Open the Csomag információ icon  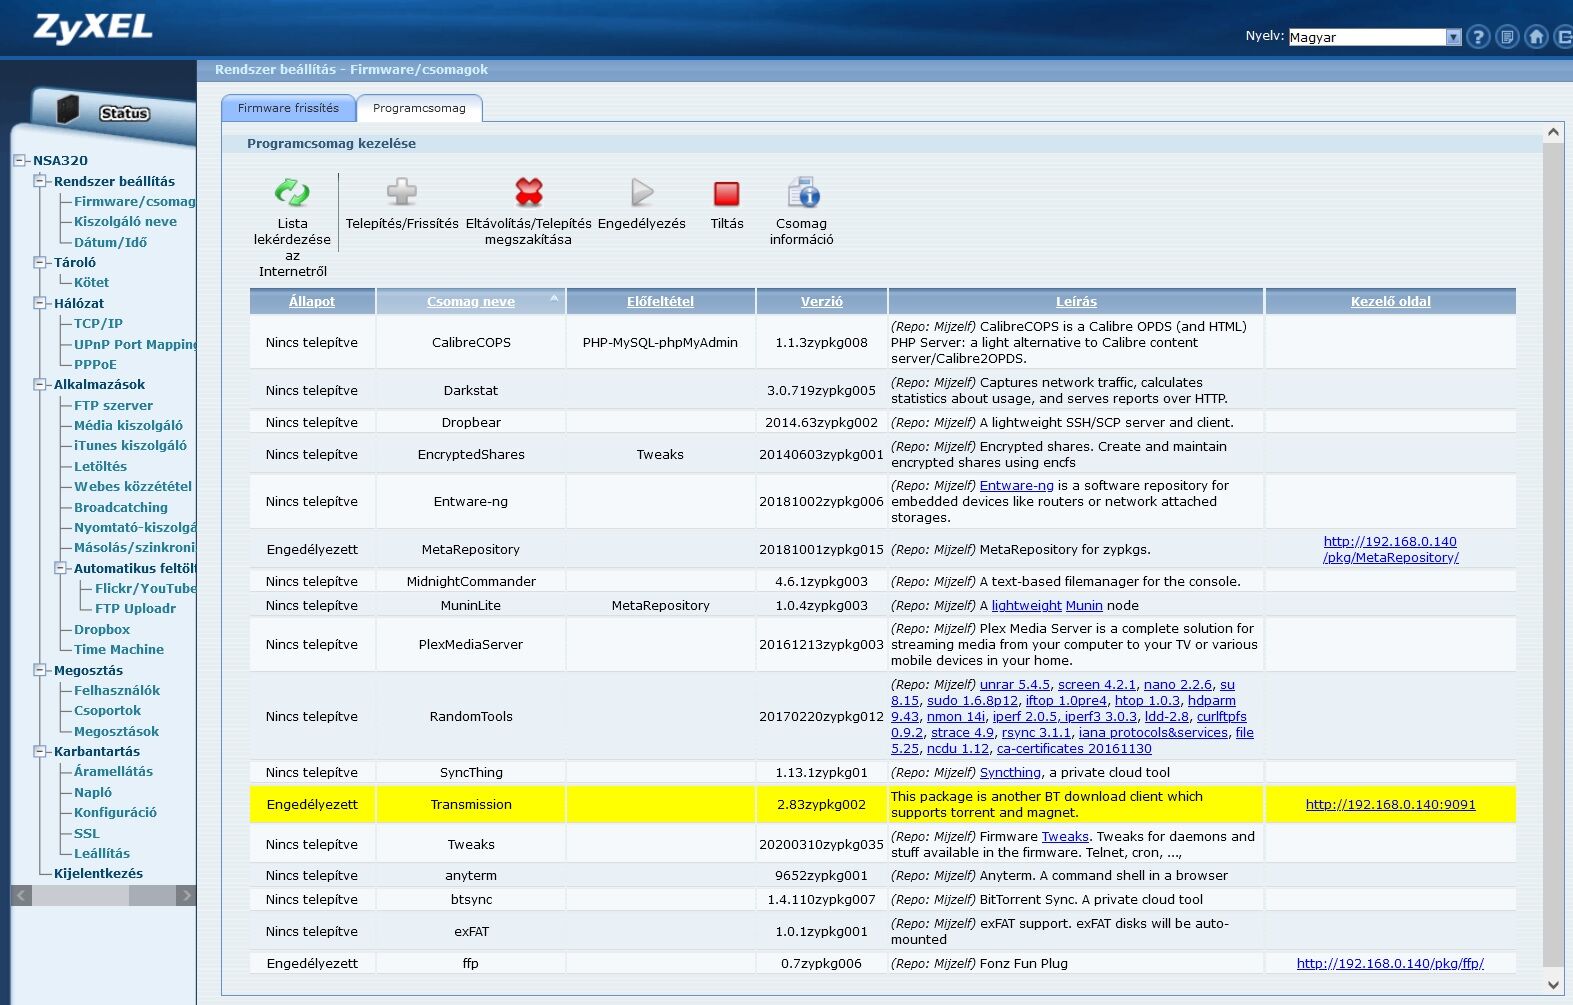(802, 192)
